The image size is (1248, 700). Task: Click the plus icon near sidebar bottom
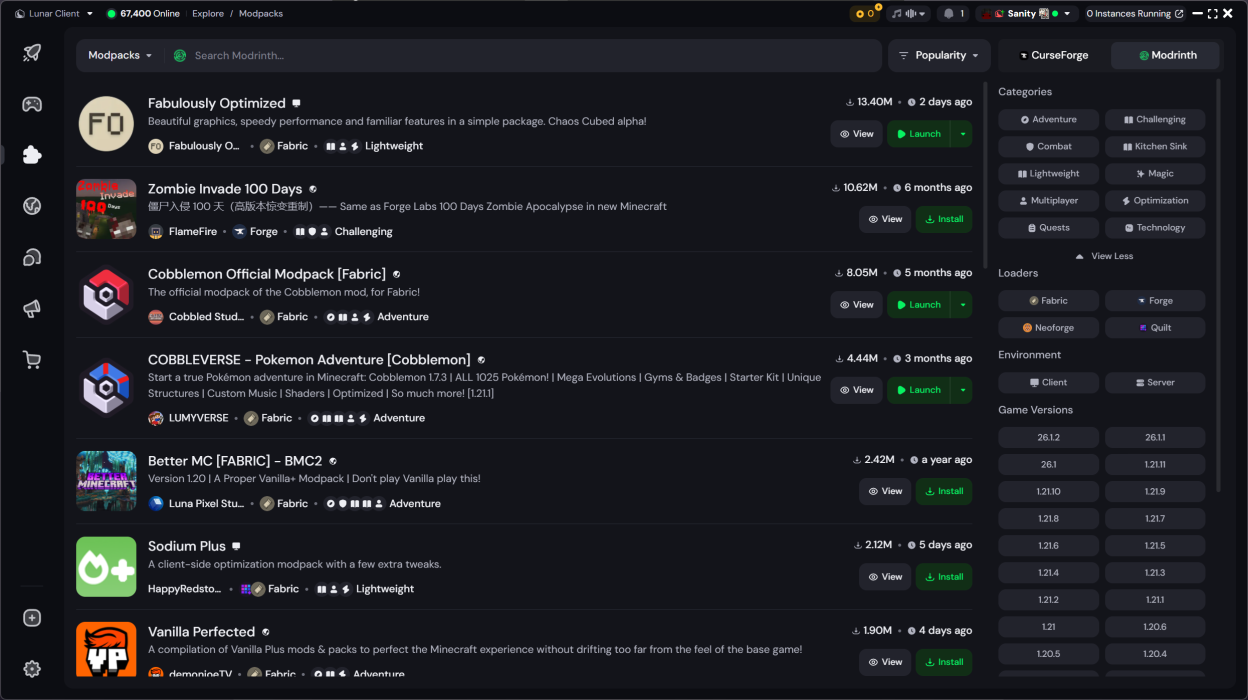(x=32, y=618)
